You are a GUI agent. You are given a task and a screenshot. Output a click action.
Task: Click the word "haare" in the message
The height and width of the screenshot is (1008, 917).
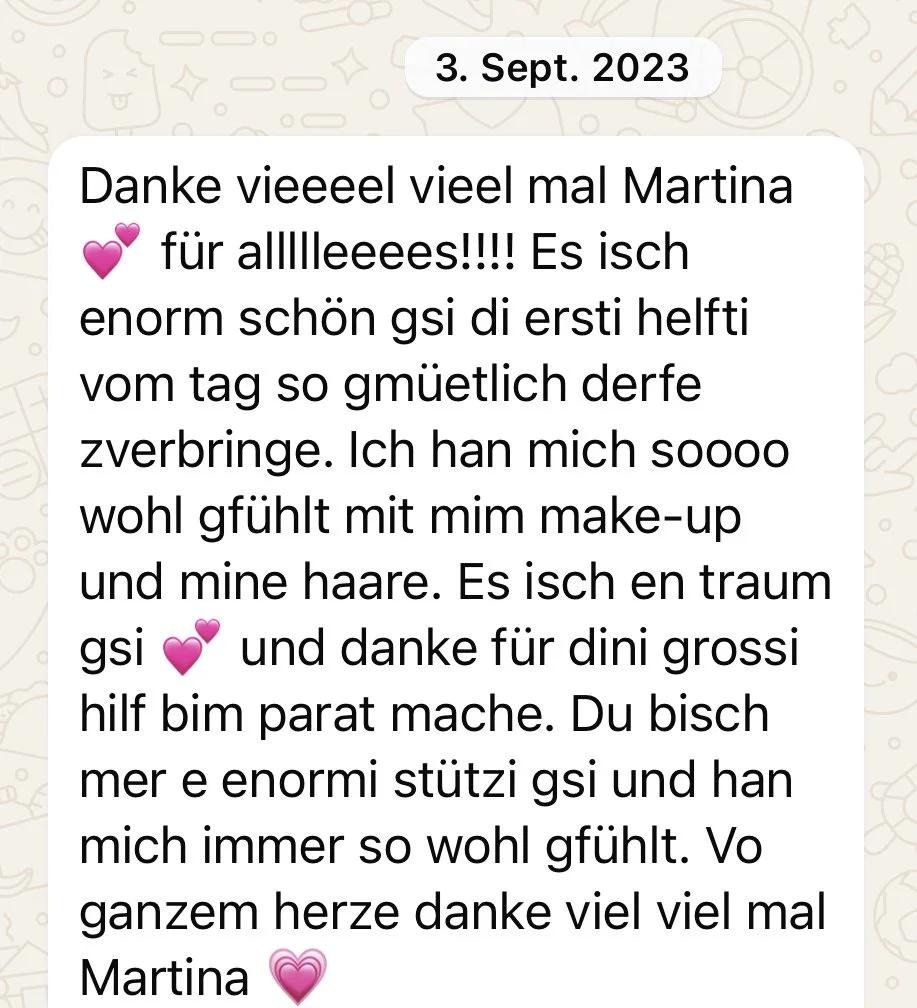[371, 582]
